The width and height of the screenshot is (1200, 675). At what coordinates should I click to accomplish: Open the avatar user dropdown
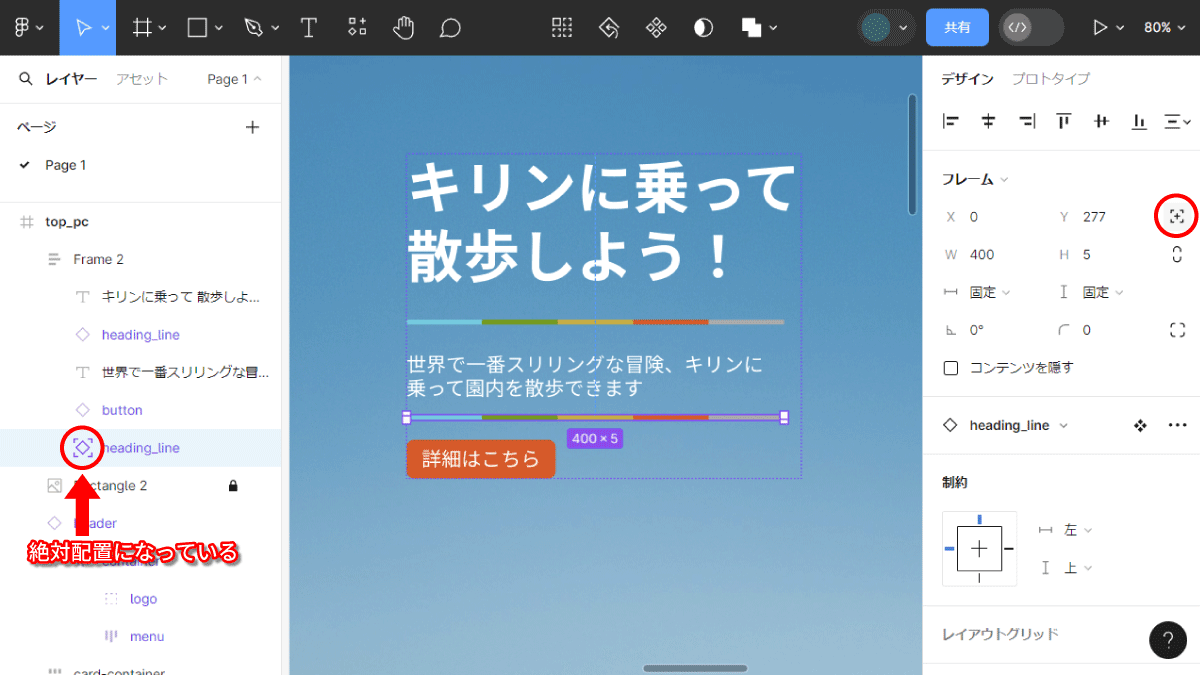coord(903,29)
